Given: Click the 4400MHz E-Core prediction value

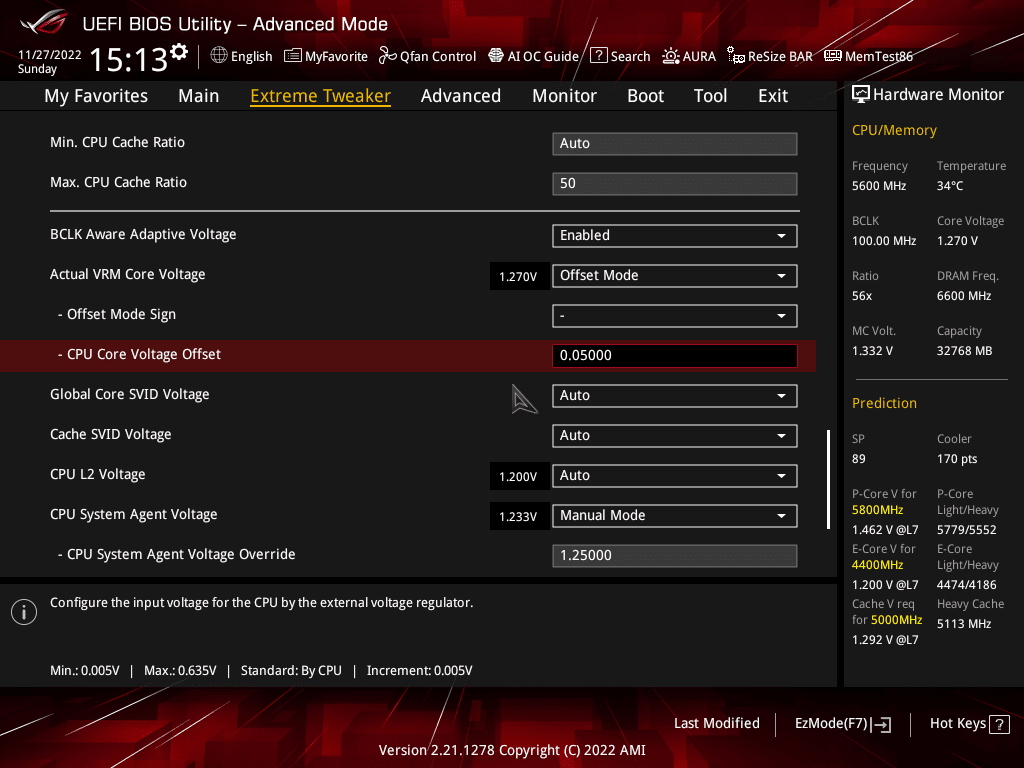Looking at the screenshot, I should pyautogui.click(x=878, y=565).
